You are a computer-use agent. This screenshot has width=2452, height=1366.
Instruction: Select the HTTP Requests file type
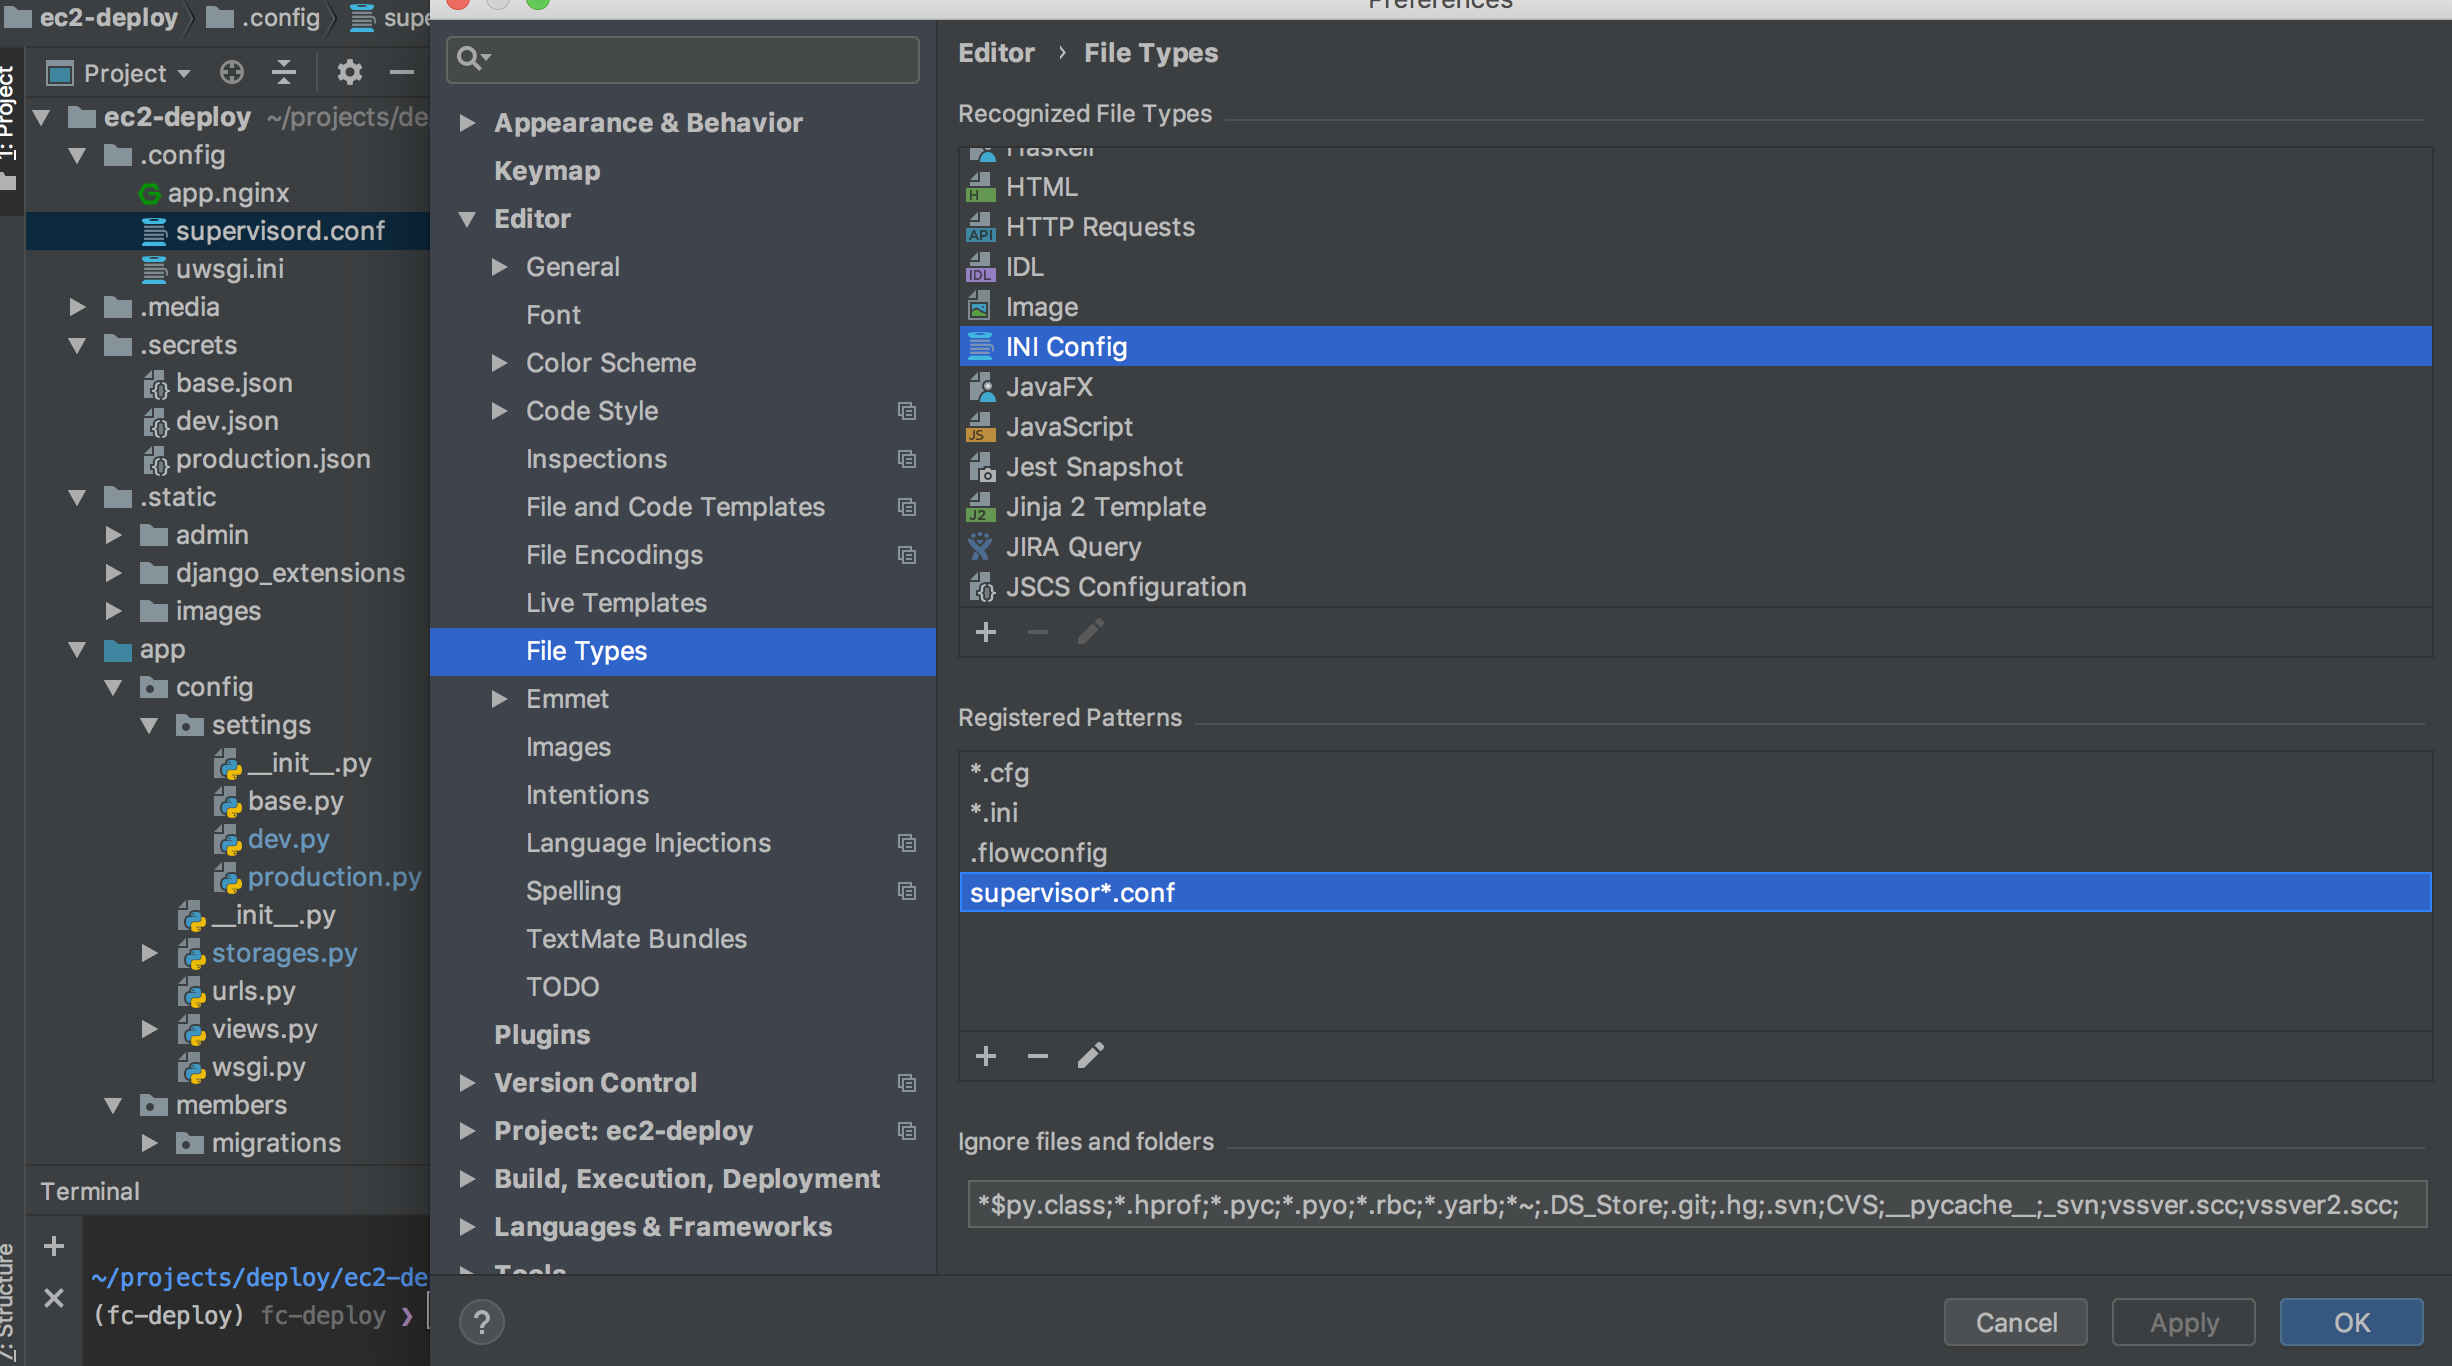(x=1695, y=227)
